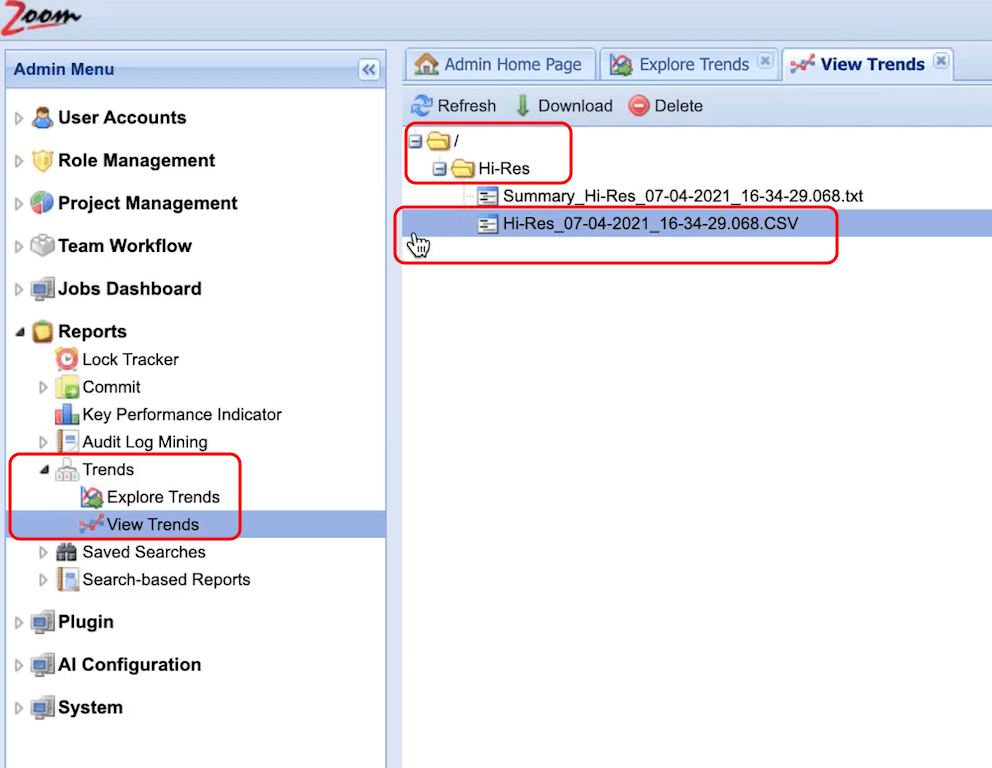Collapse the Hi-Res folder in file tree
The height and width of the screenshot is (768, 992).
pos(440,169)
